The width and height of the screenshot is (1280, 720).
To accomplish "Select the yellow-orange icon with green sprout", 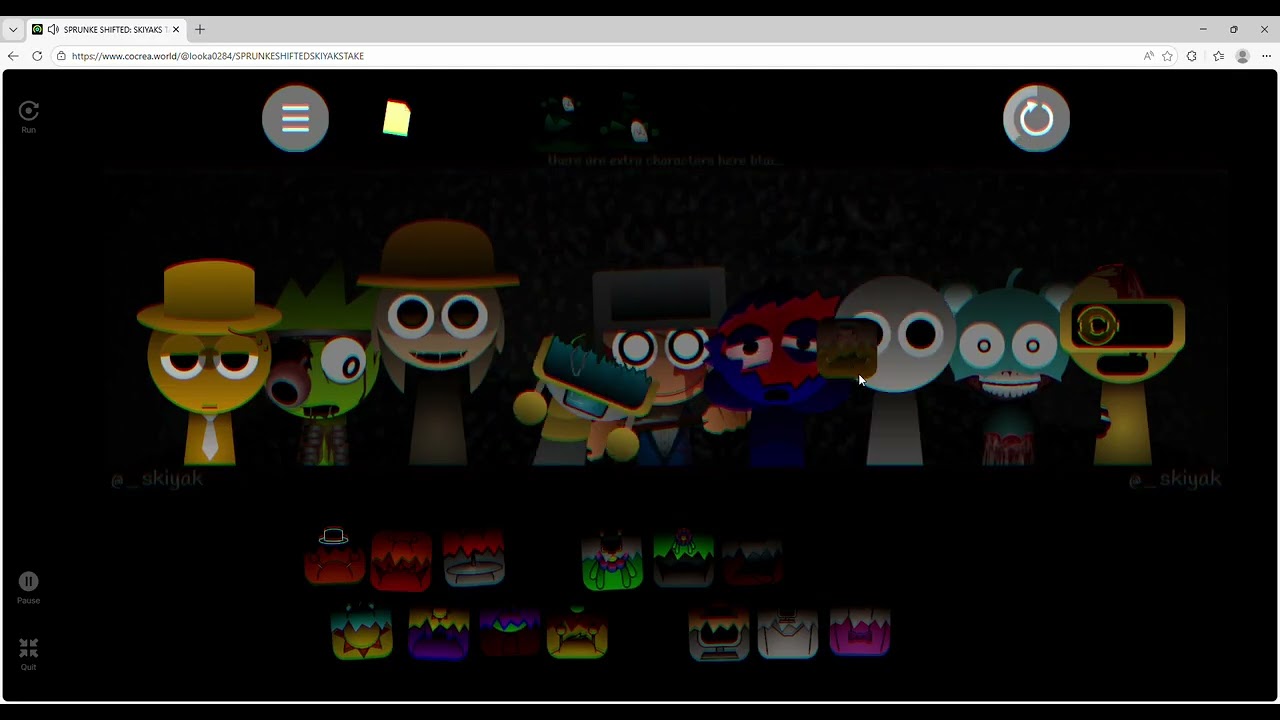I will point(577,632).
